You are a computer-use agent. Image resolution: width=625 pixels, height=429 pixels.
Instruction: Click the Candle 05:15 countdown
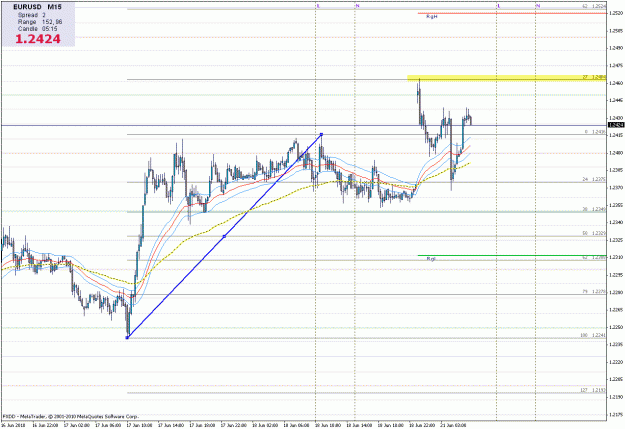(37, 29)
